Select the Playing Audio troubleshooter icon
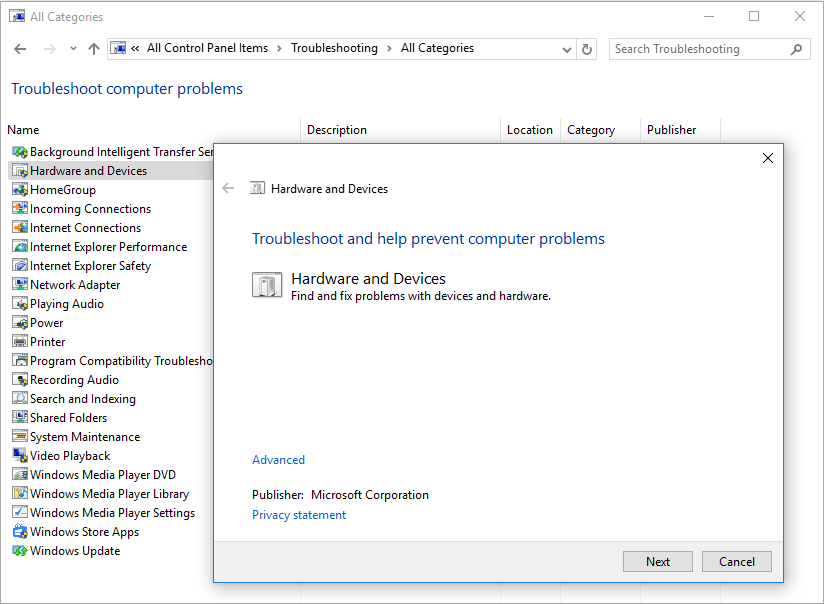Viewport: 824px width, 604px height. click(x=19, y=304)
